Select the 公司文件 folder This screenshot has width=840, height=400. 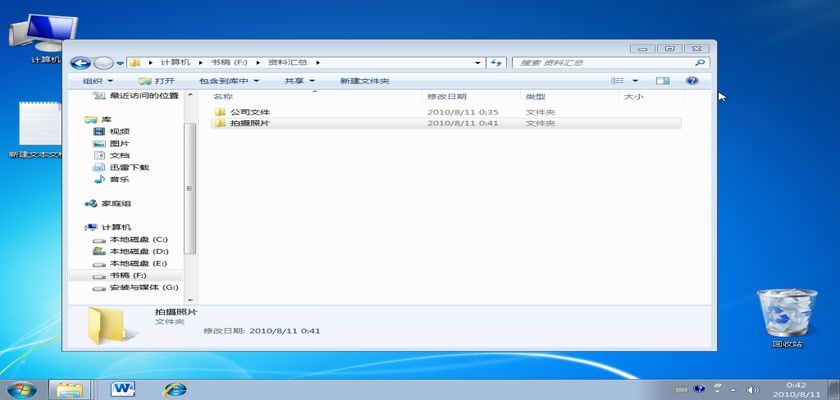point(249,112)
